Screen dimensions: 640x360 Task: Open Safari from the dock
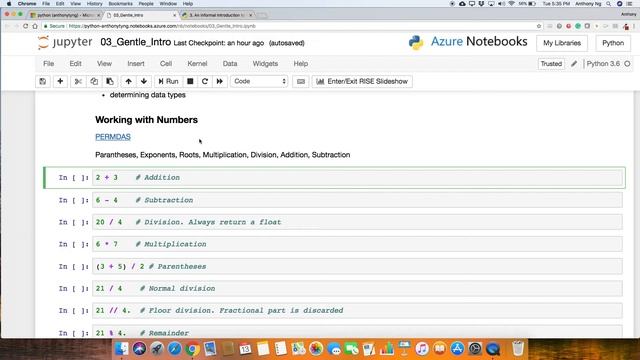[x=174, y=349]
